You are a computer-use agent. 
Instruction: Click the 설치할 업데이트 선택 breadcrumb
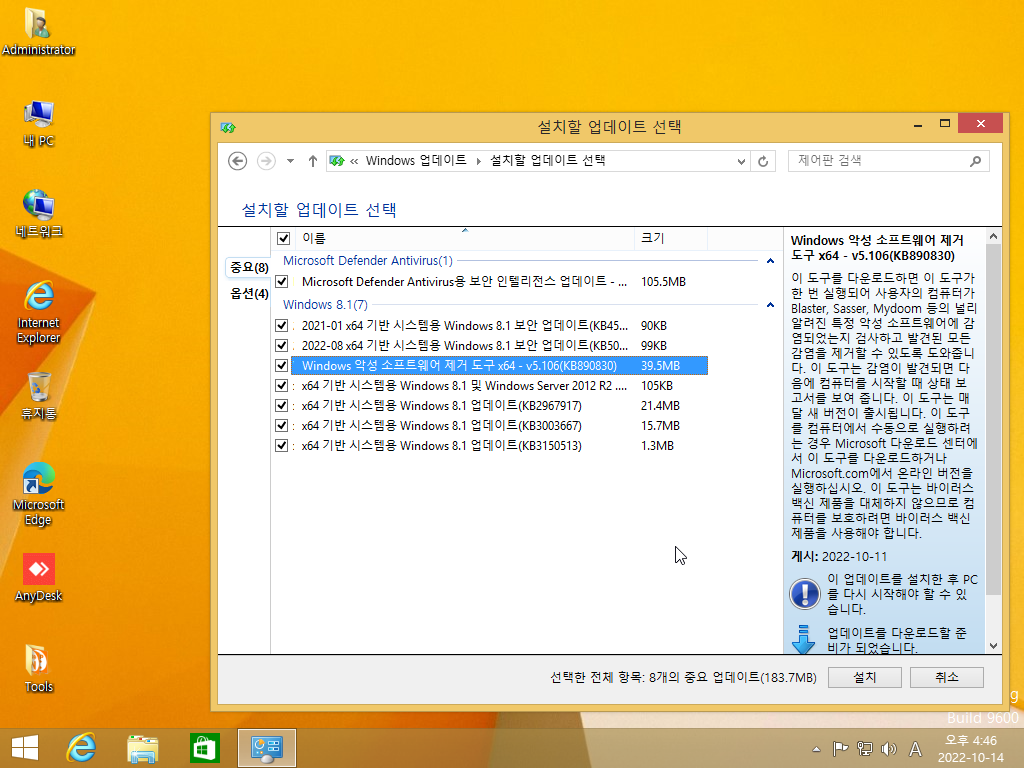click(x=547, y=161)
